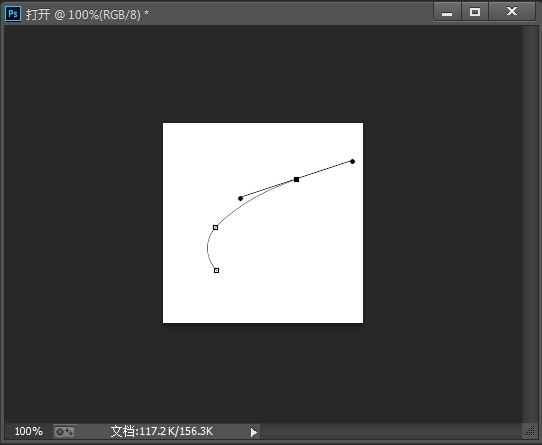Maximize the document window
Screen dimensions: 542x445
(x=475, y=12)
